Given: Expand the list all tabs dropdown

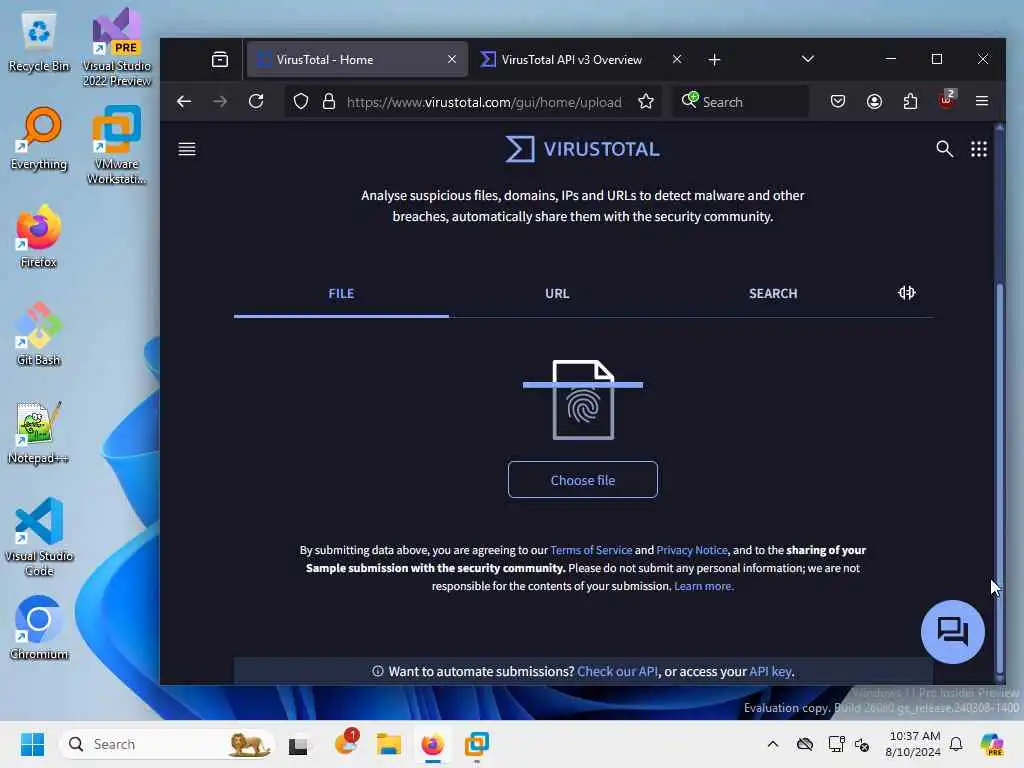Looking at the screenshot, I should pyautogui.click(x=807, y=59).
